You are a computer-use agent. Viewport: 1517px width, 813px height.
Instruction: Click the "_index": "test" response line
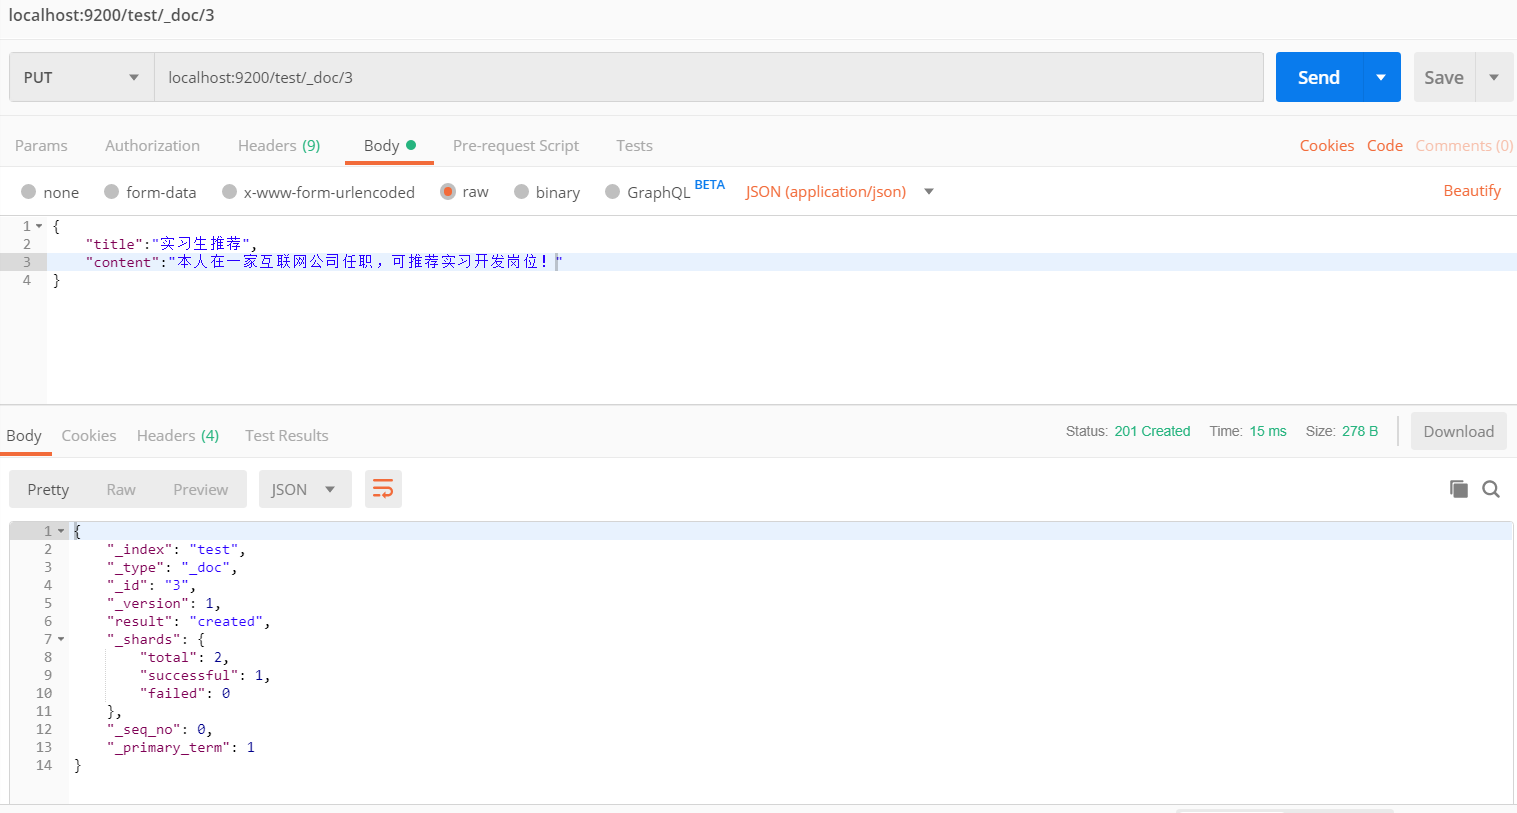175,549
